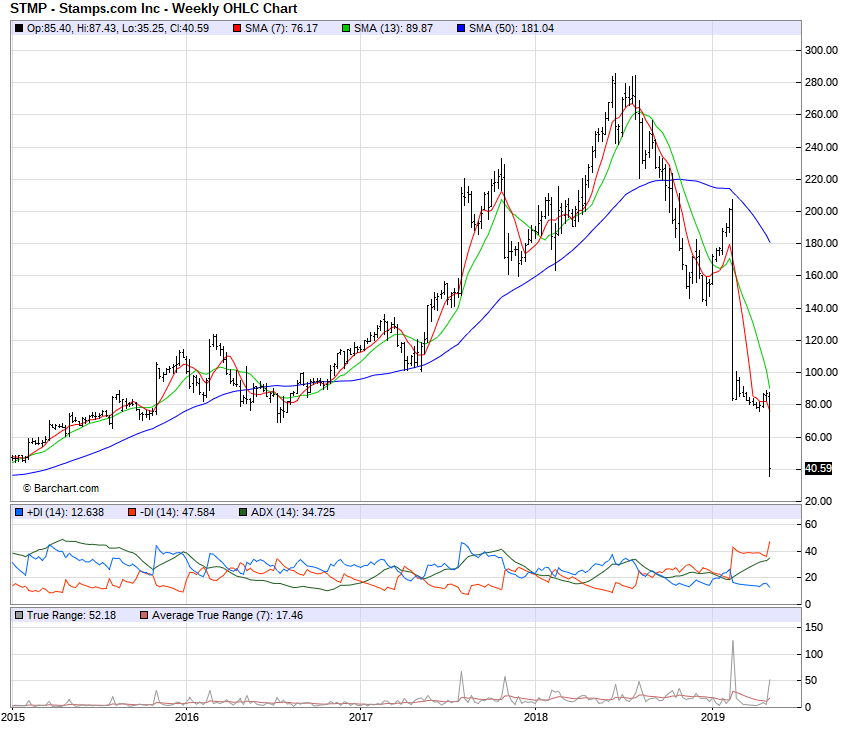Select the 2015 label on time axis
The image size is (843, 748).
click(x=13, y=717)
